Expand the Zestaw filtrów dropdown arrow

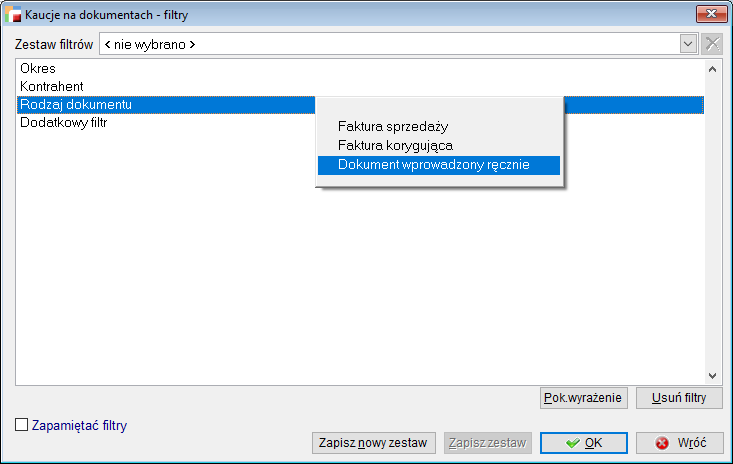point(688,44)
